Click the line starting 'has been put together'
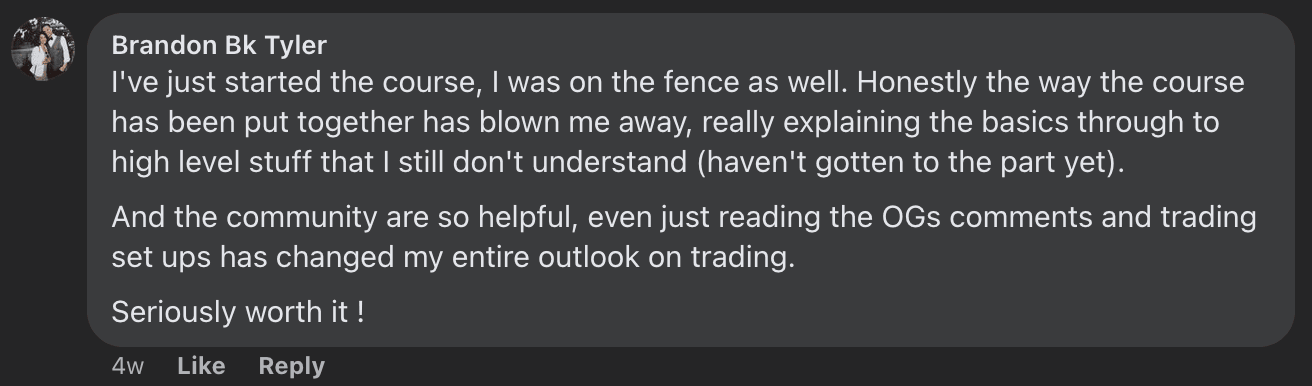This screenshot has width=1312, height=386. coord(666,122)
